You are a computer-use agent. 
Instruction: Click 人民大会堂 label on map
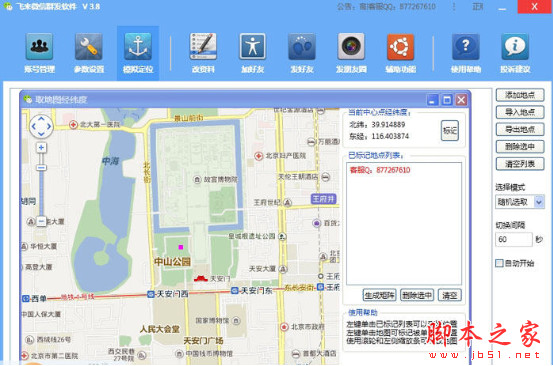[x=160, y=329]
